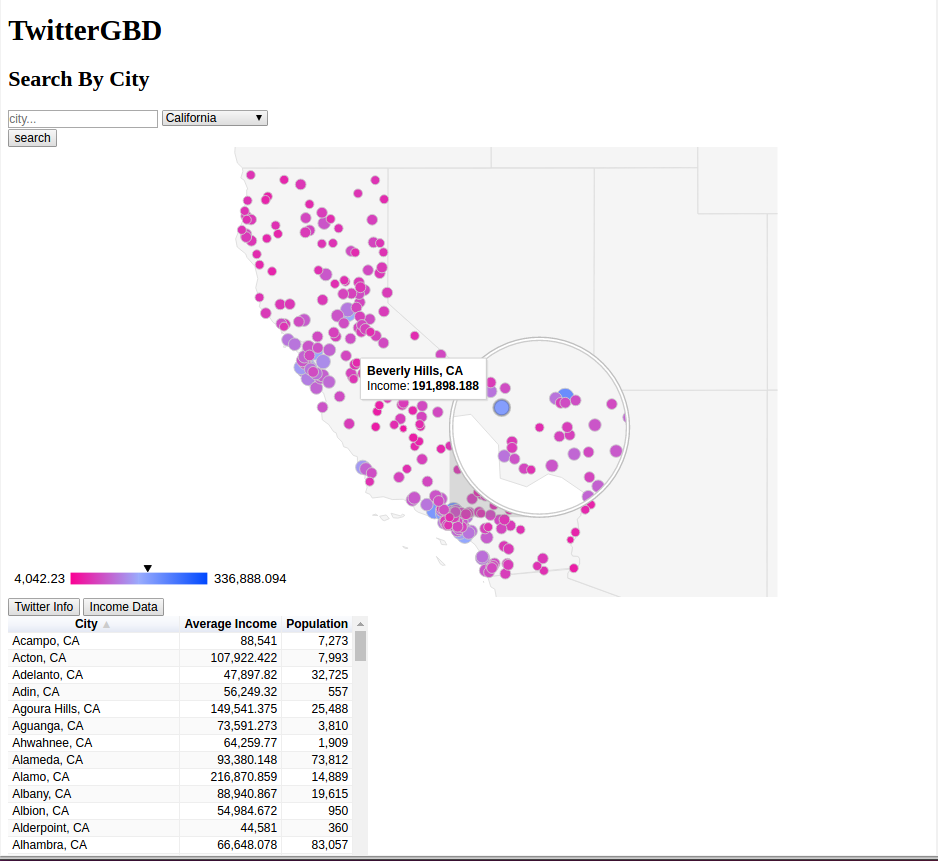
Task: Select the Alamo, CA row
Action: point(179,777)
